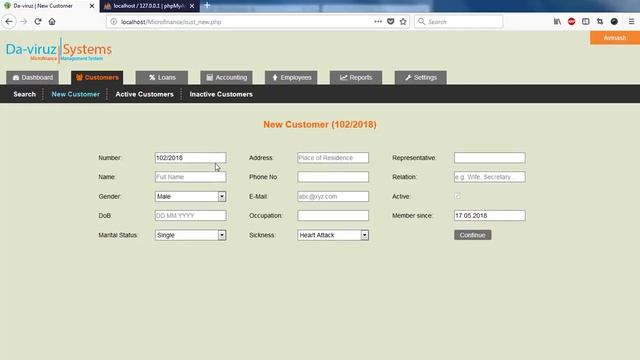Viewport: 640px width, 360px height.
Task: Click the browser forward arrow
Action: coord(24,22)
